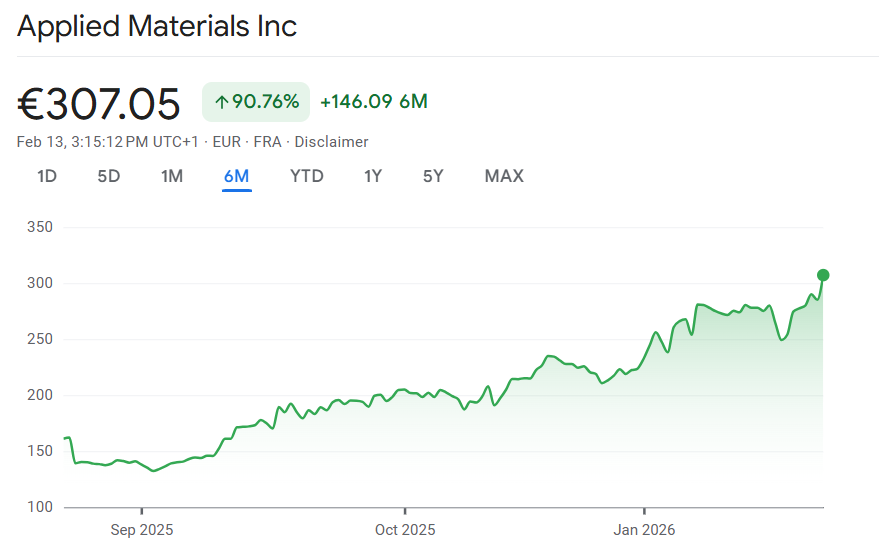Click the +146.09 6M change value
Viewport: 879px width, 549px height.
(374, 102)
